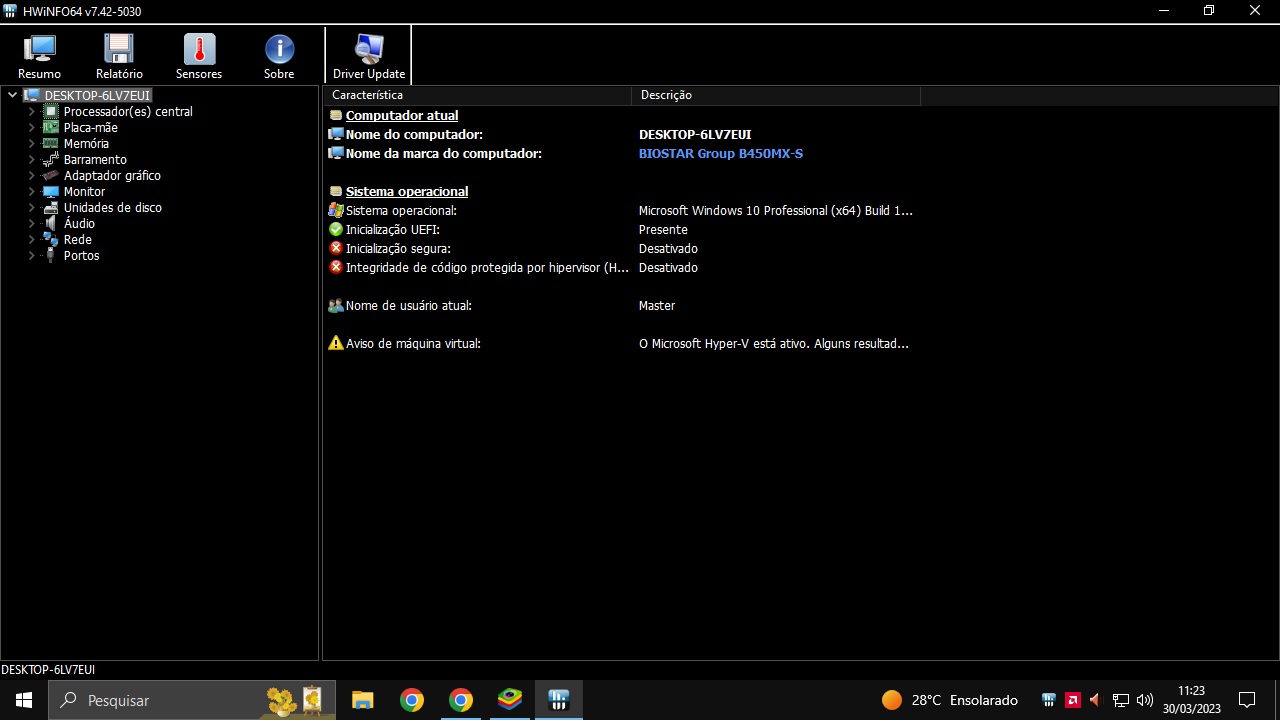Click the Barramento bus icon
Image resolution: width=1280 pixels, height=720 pixels.
coord(51,160)
